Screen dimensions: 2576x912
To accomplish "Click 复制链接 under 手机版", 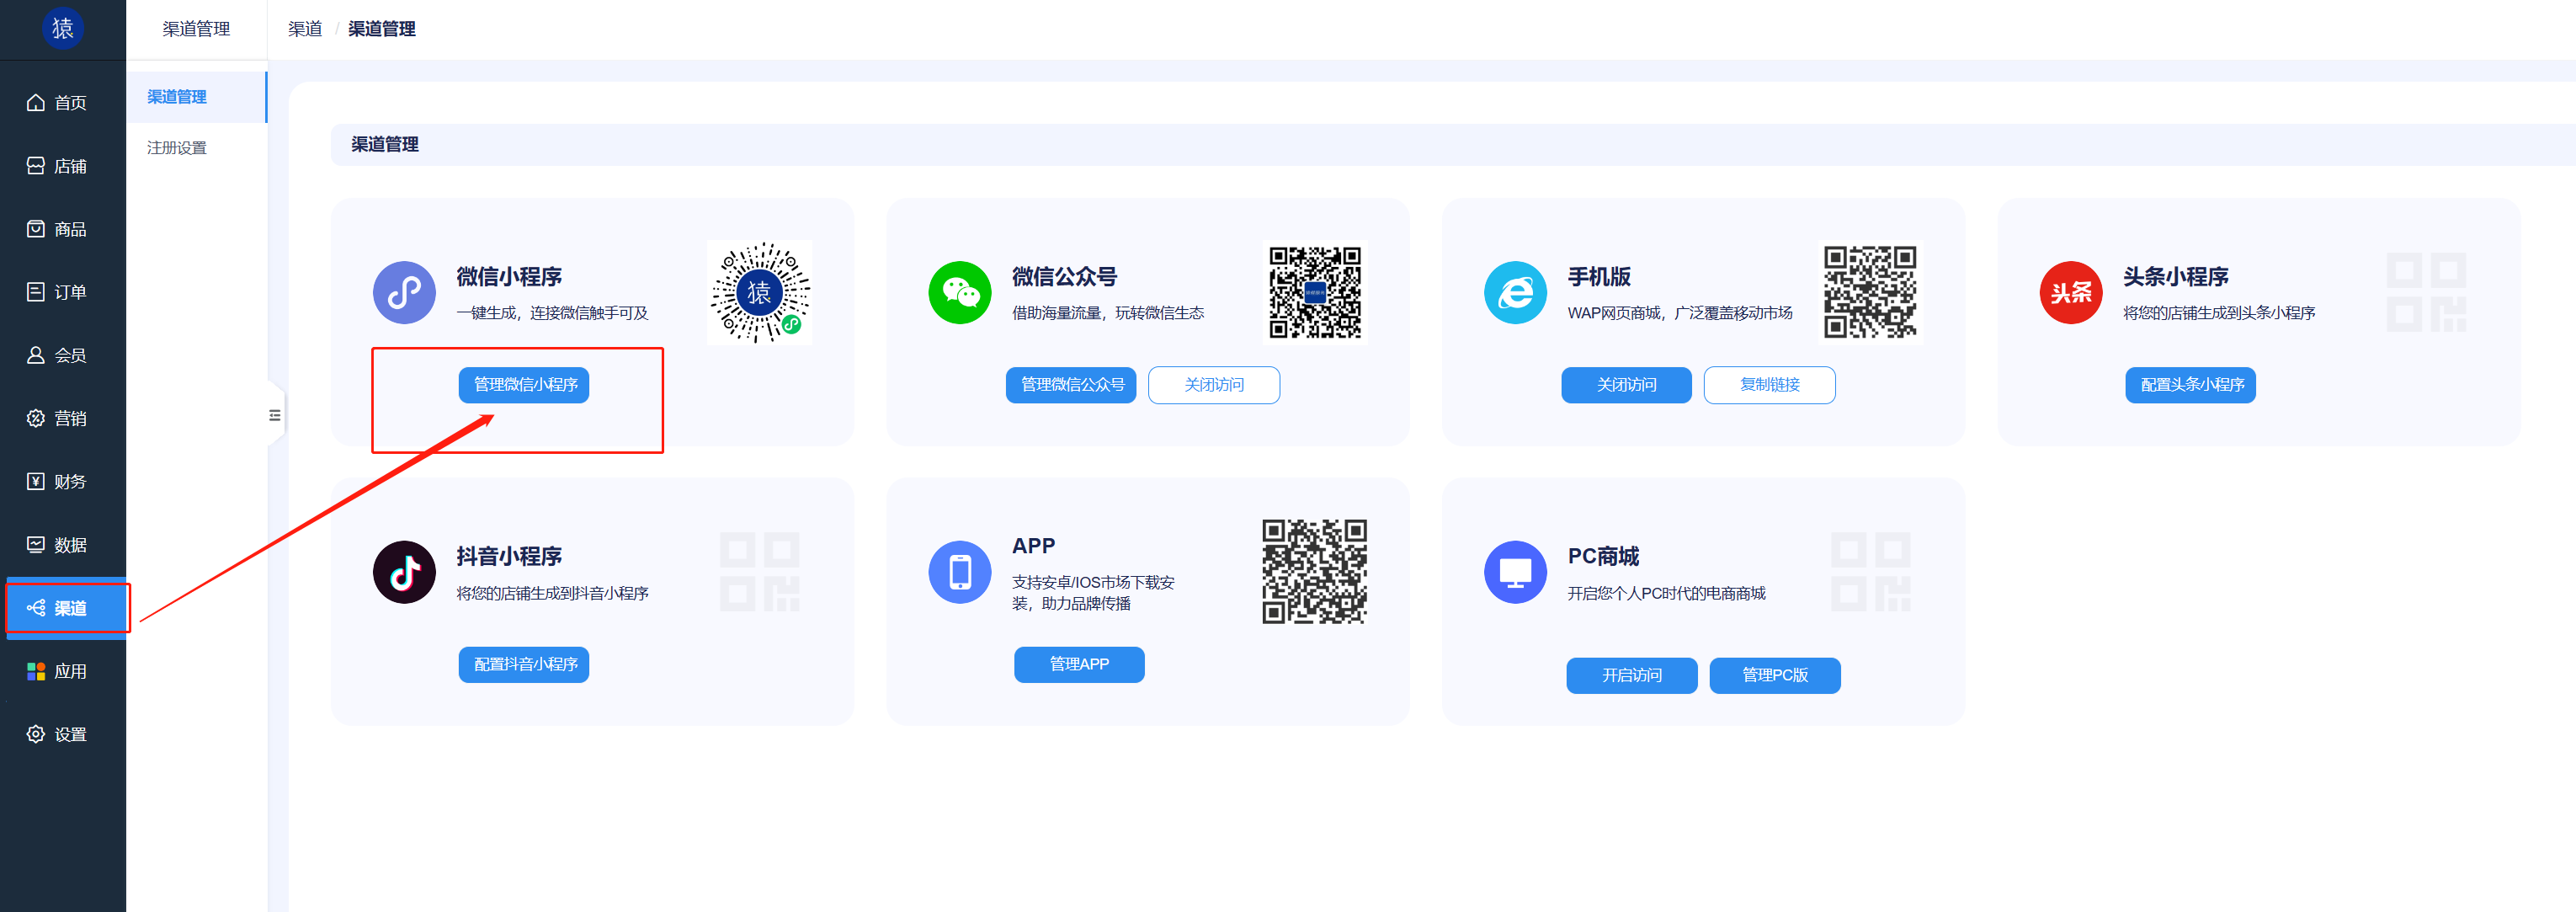I will pos(1769,385).
